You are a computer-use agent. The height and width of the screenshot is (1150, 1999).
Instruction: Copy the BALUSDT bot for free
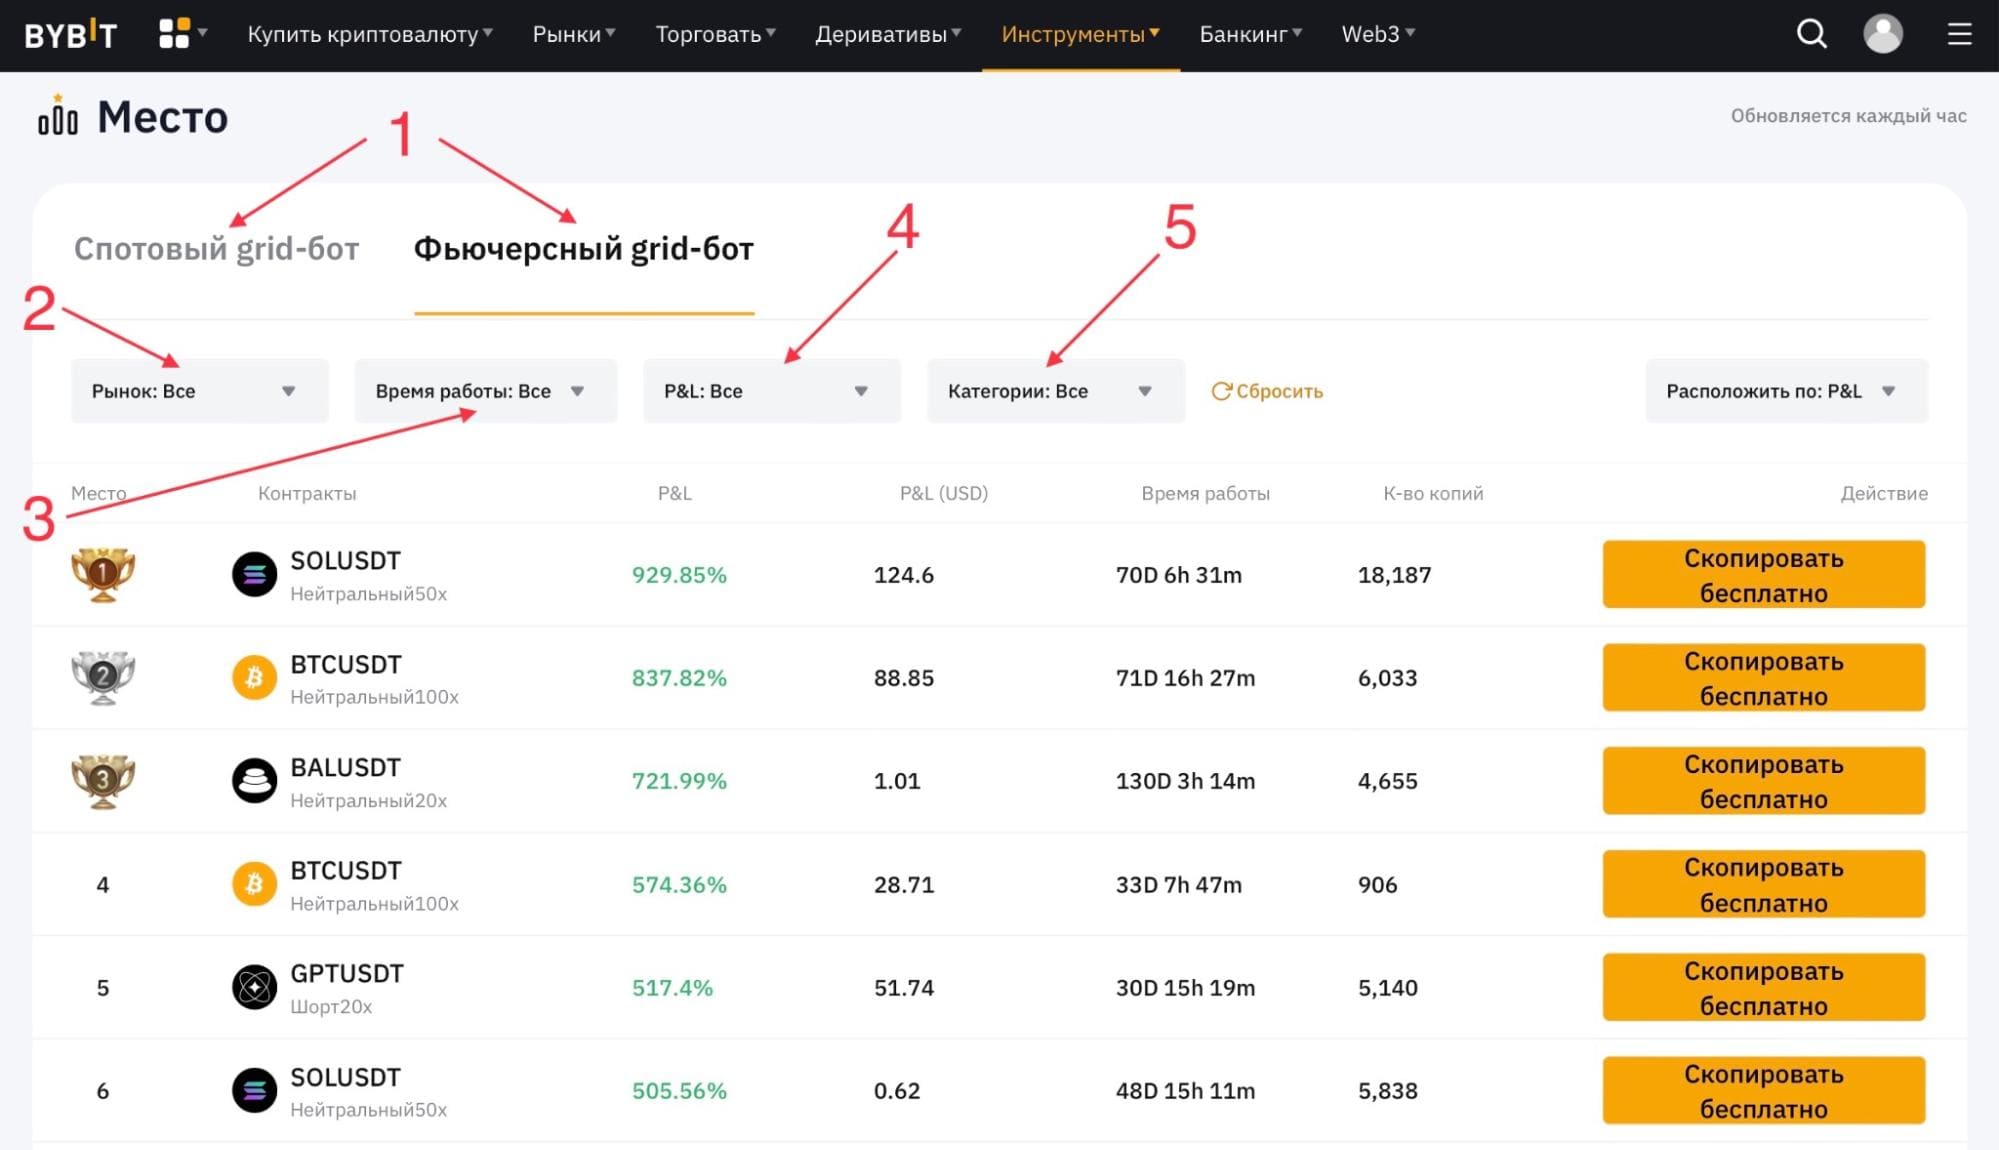(x=1764, y=781)
